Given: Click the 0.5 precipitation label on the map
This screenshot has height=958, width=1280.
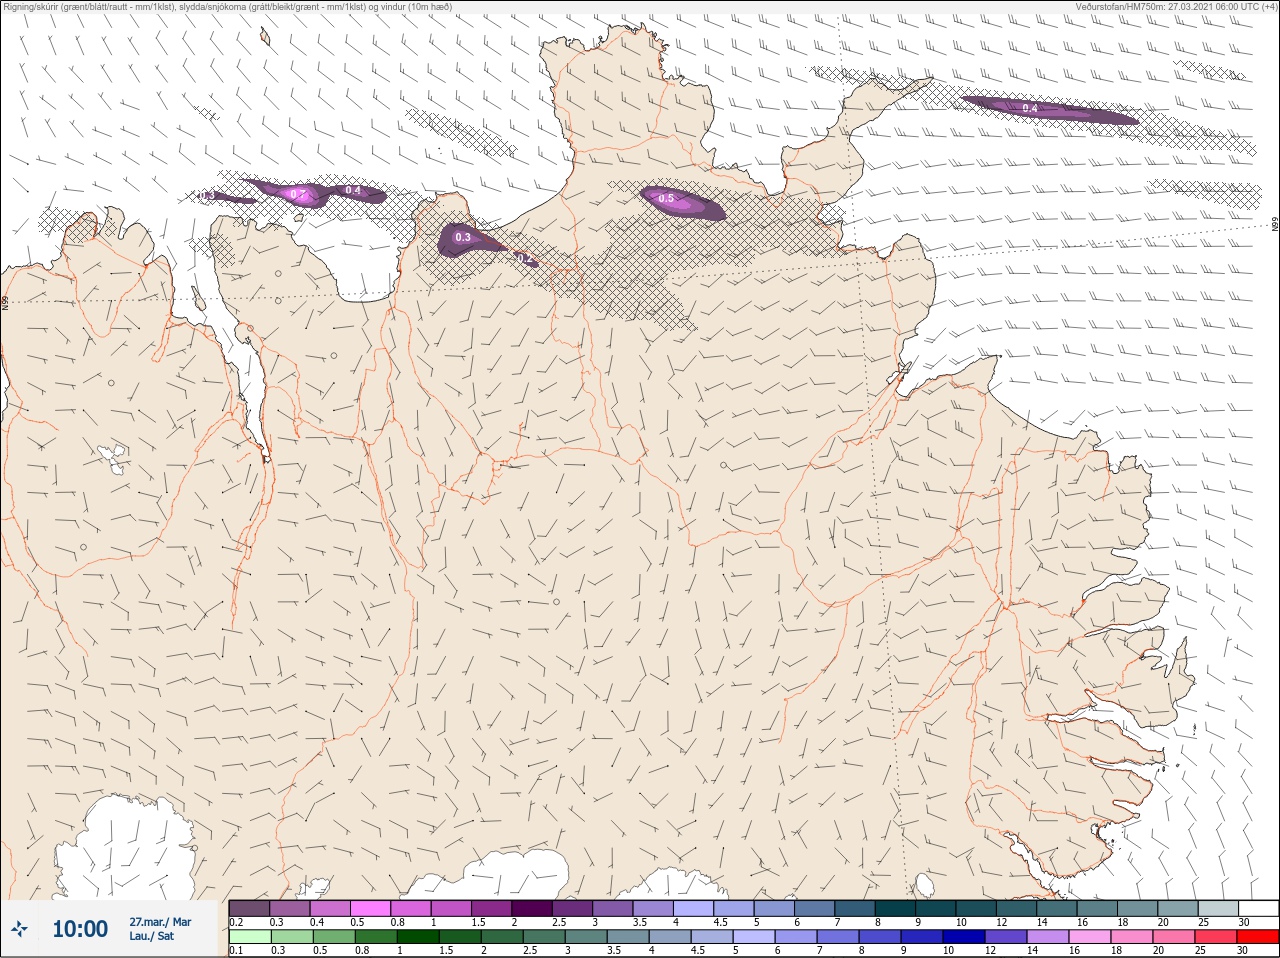Looking at the screenshot, I should [666, 199].
